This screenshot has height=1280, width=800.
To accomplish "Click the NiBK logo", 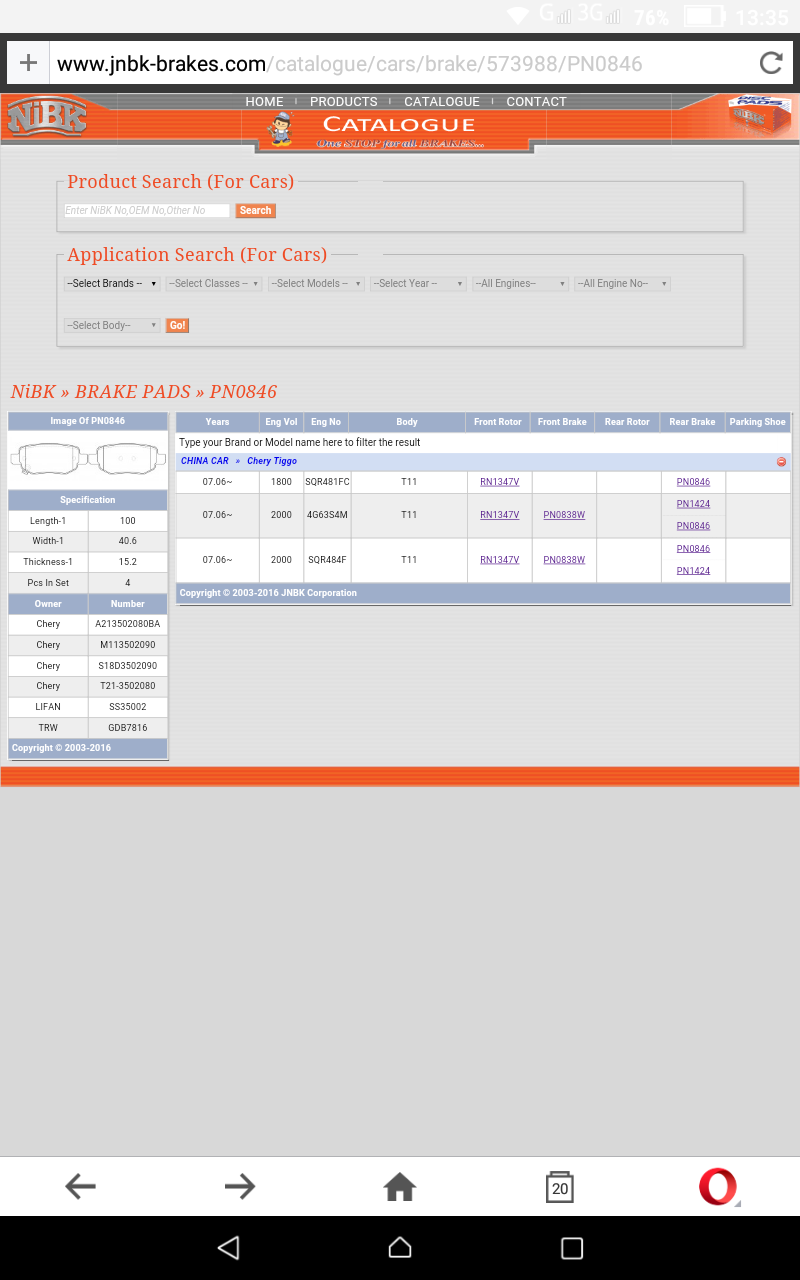I will pos(46,118).
